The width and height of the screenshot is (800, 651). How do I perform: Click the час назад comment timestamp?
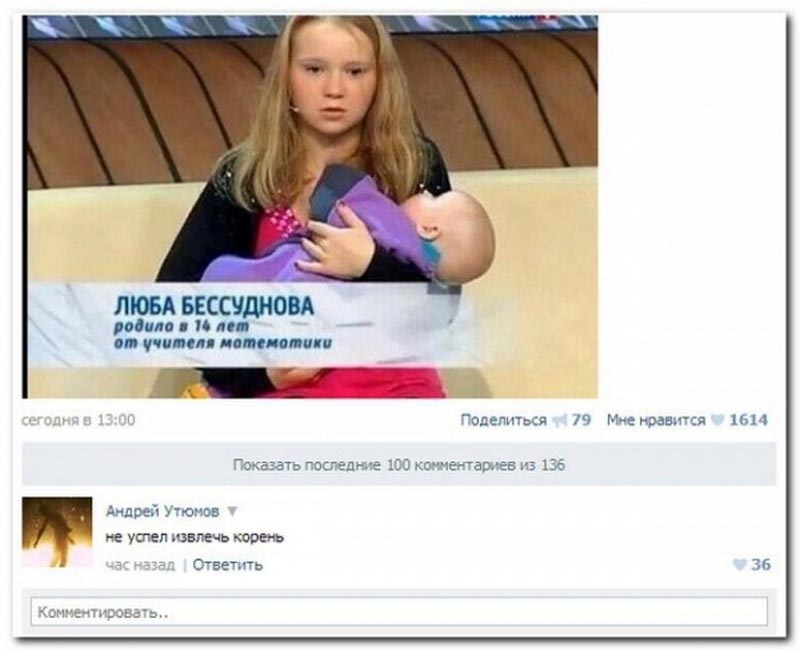click(140, 565)
